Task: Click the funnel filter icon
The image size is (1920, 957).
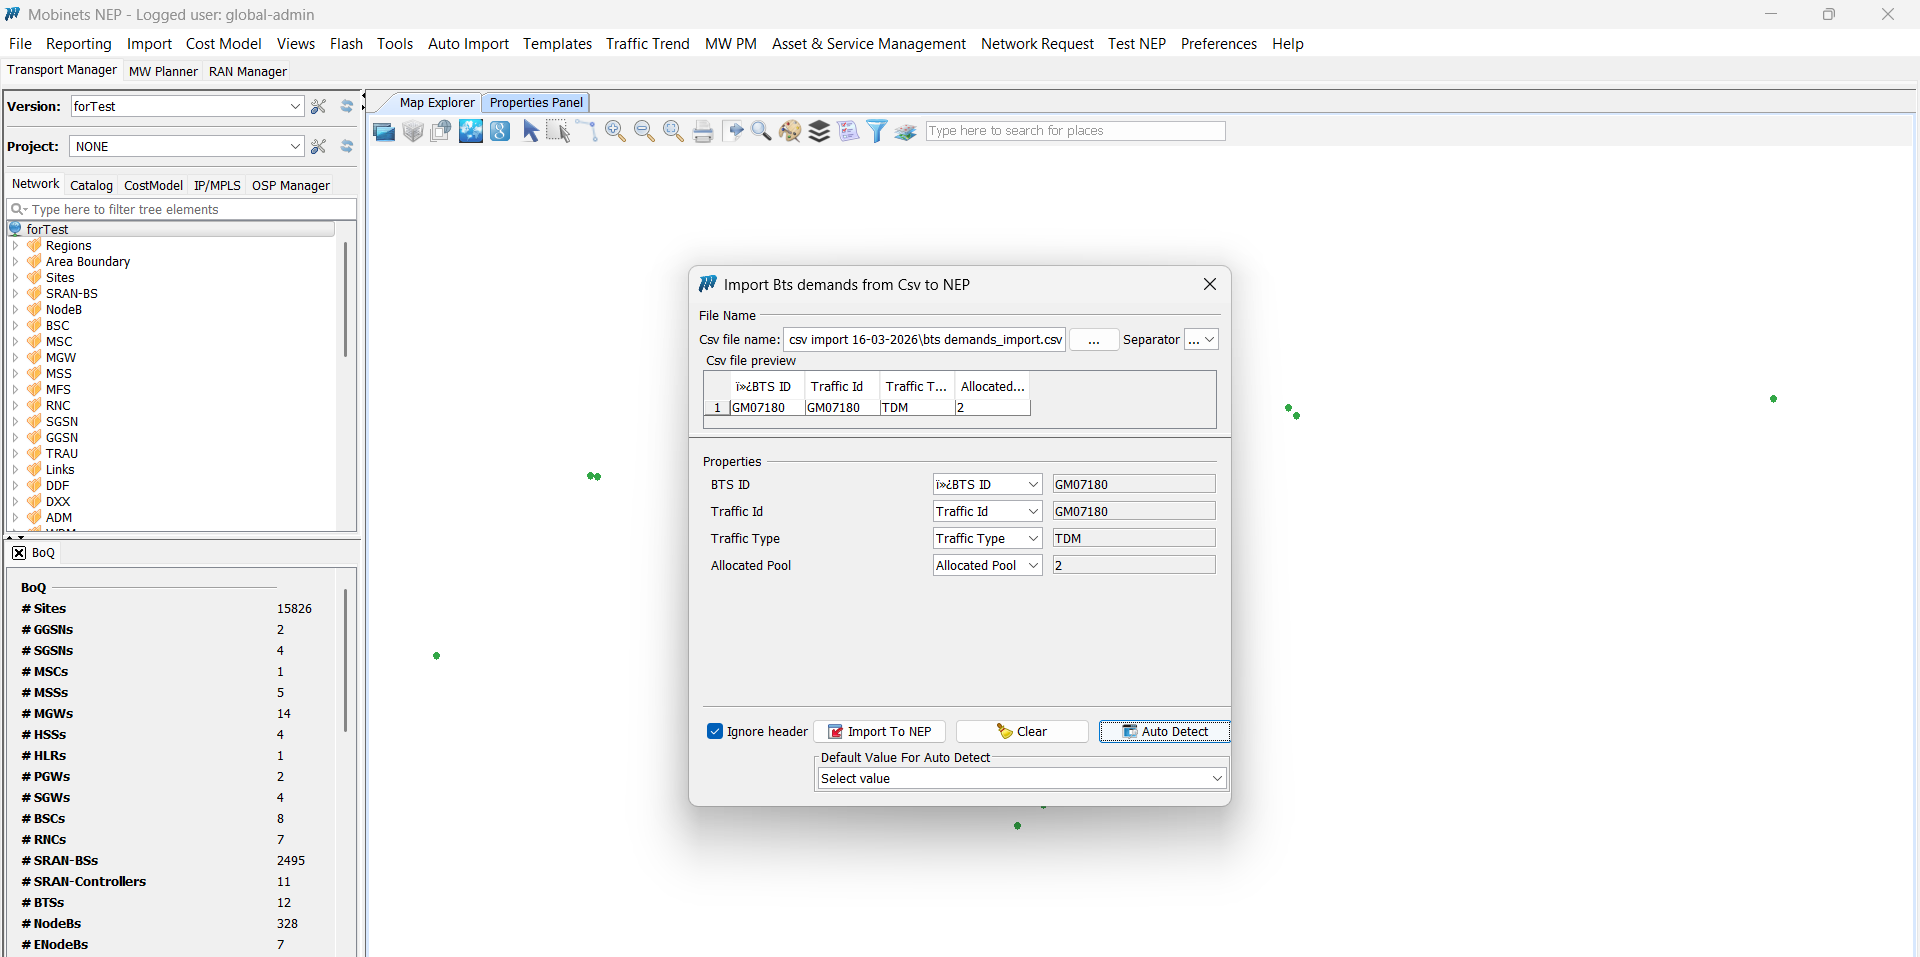Action: click(876, 131)
